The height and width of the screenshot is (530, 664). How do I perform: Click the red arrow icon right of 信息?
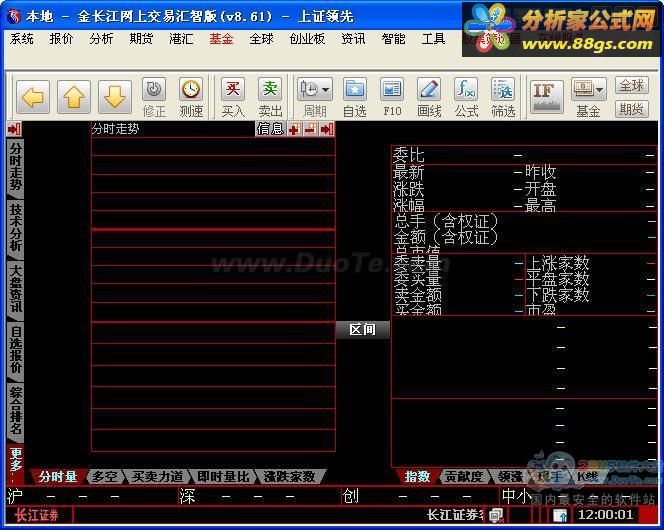327,129
